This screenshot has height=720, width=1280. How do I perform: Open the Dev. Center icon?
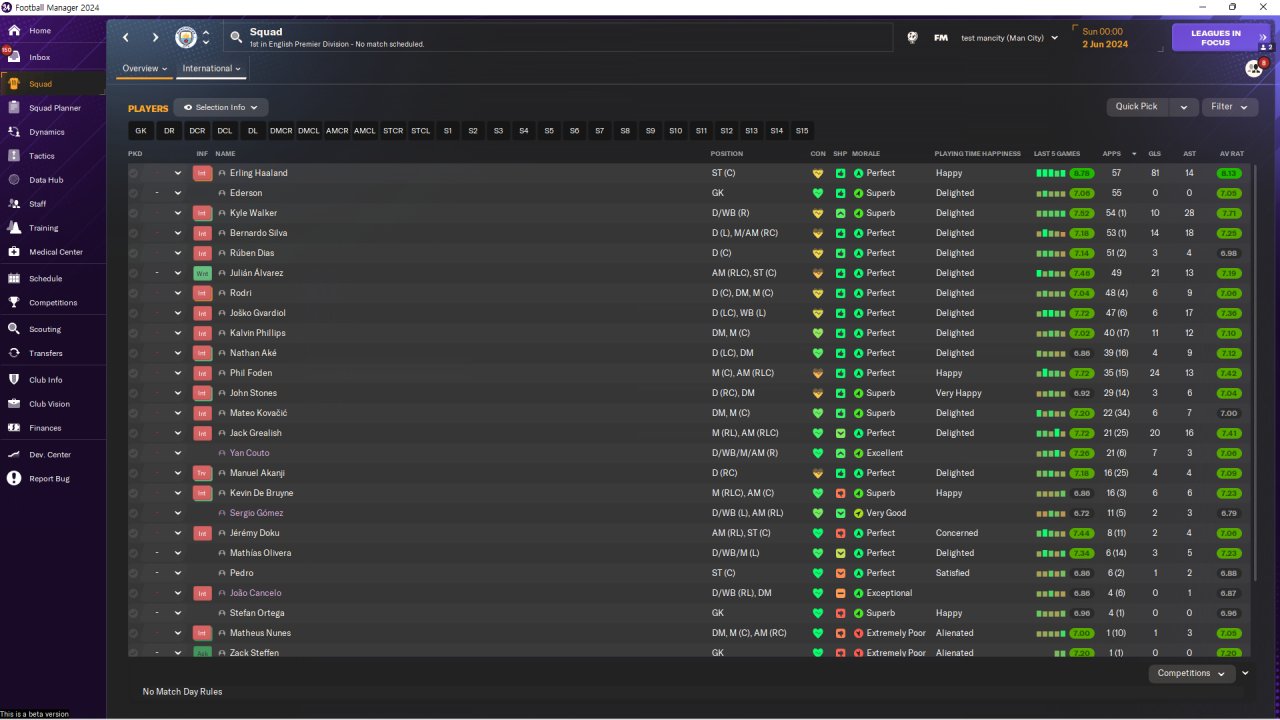tap(14, 455)
